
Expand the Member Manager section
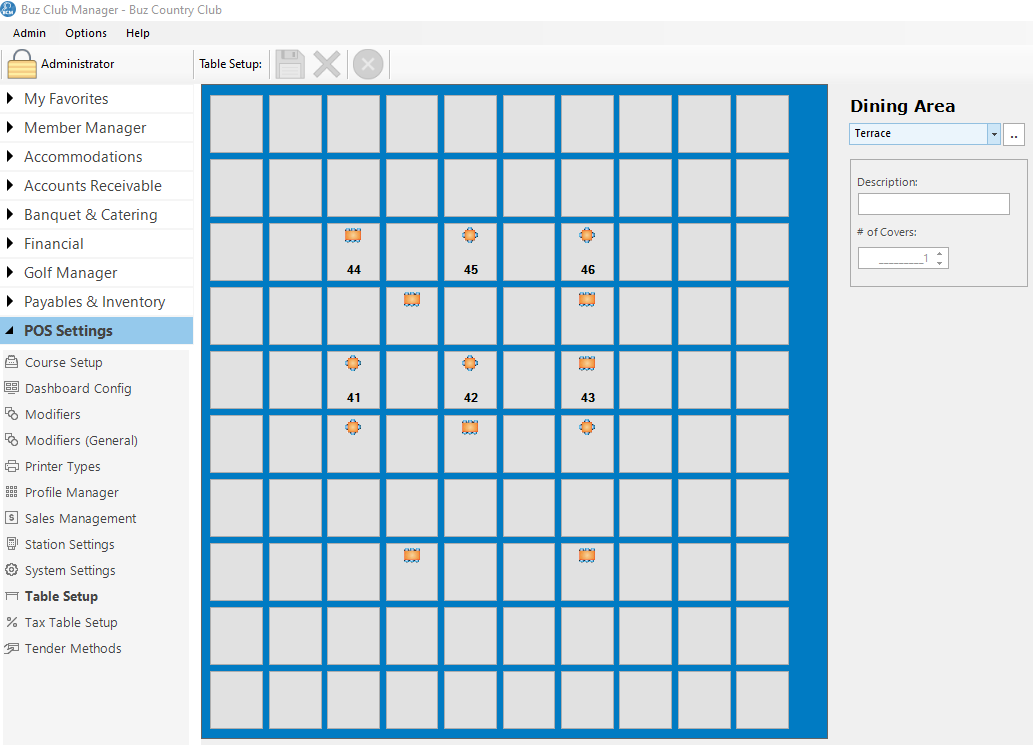coord(85,128)
